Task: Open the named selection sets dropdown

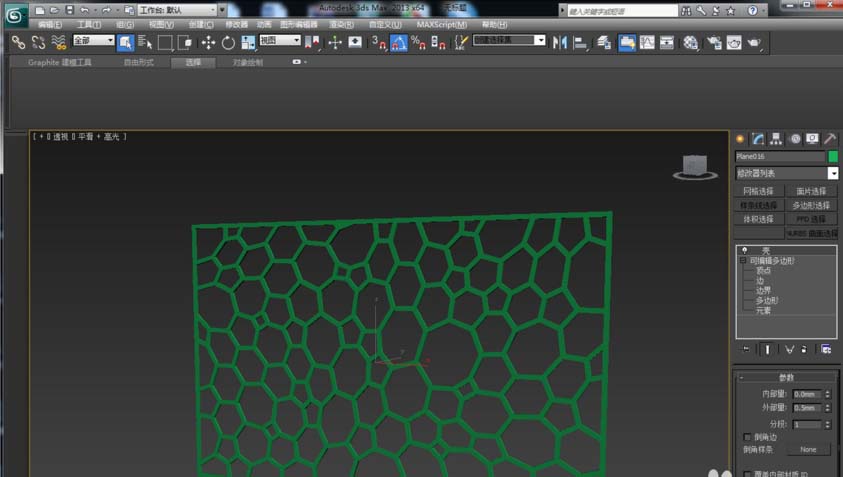Action: coord(509,40)
